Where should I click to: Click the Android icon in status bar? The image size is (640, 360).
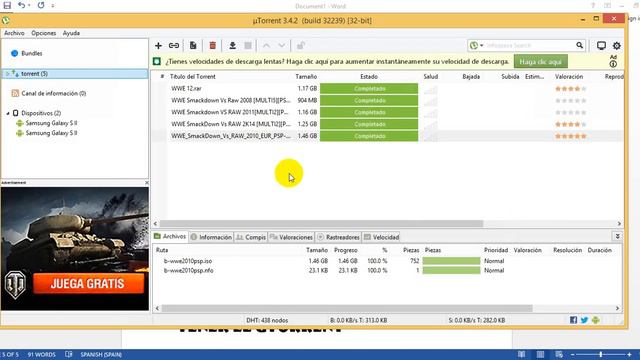[596, 320]
